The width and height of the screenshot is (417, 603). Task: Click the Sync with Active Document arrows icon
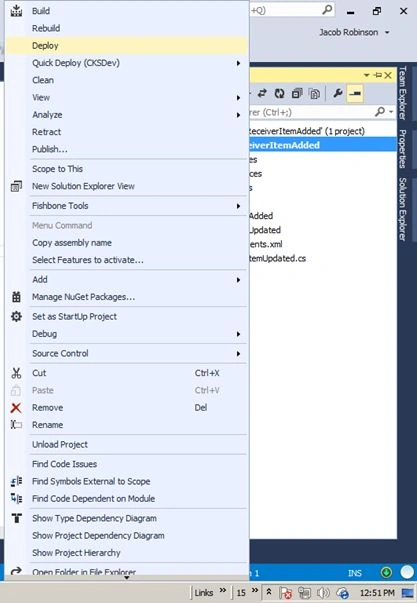click(x=262, y=93)
